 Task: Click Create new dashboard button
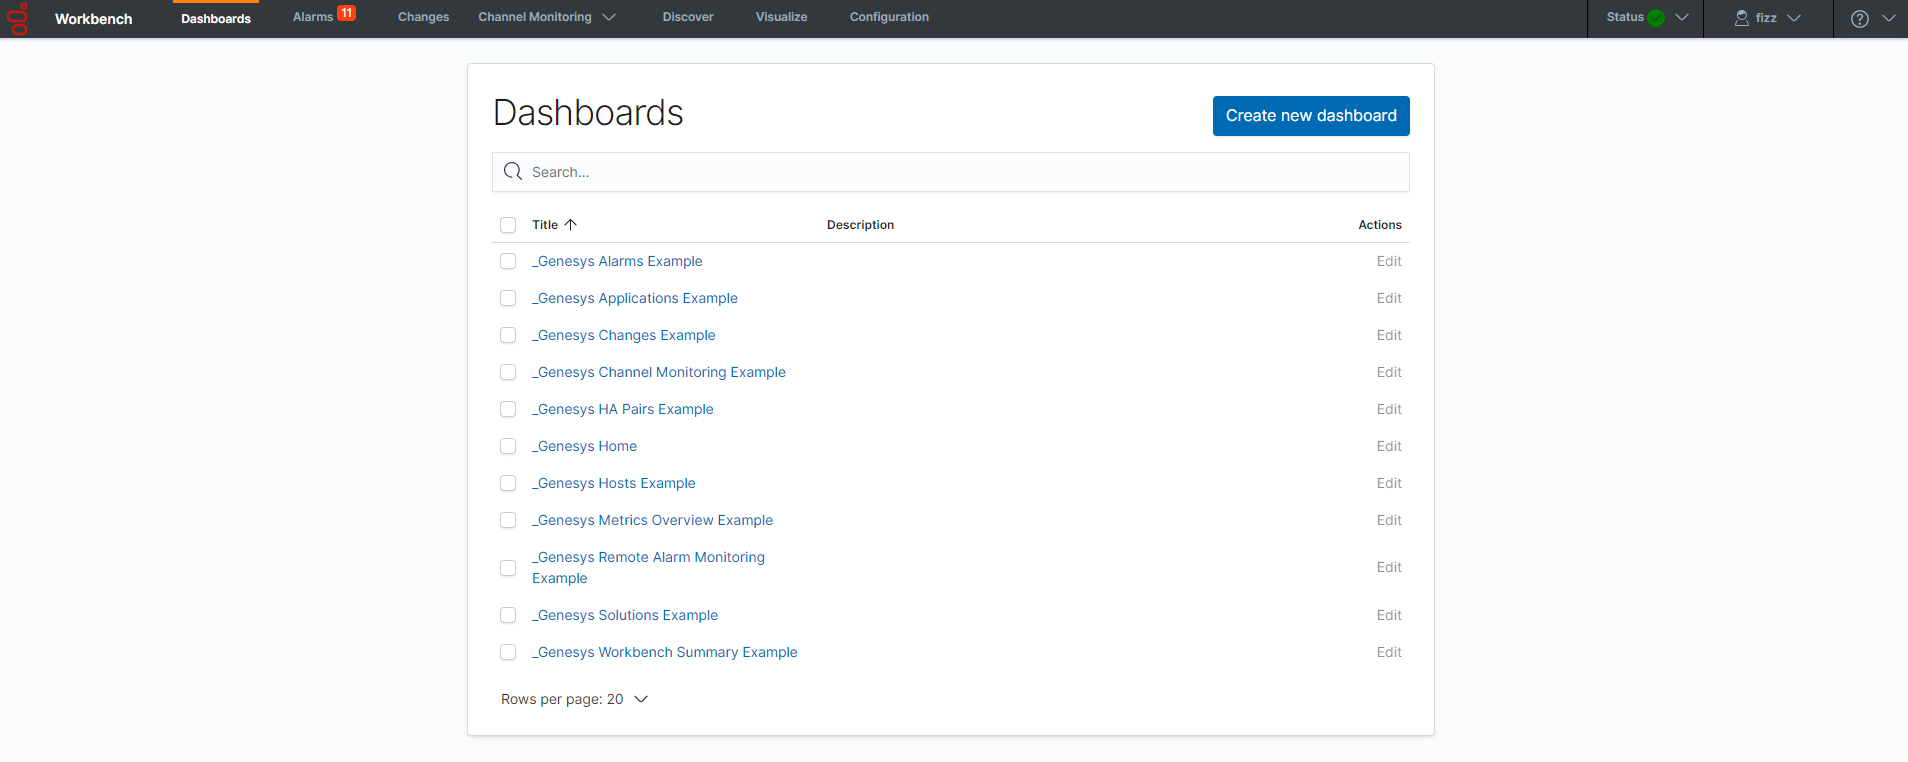[x=1311, y=116]
